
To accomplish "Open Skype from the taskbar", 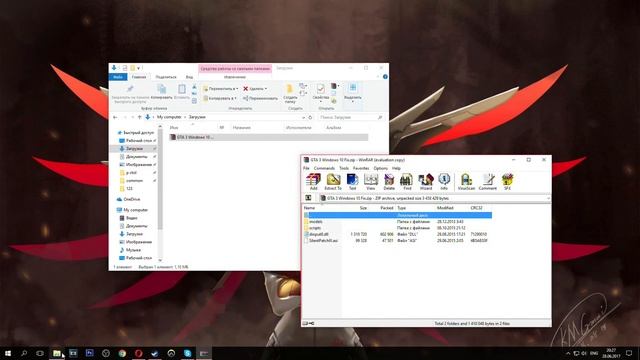I will [187, 353].
